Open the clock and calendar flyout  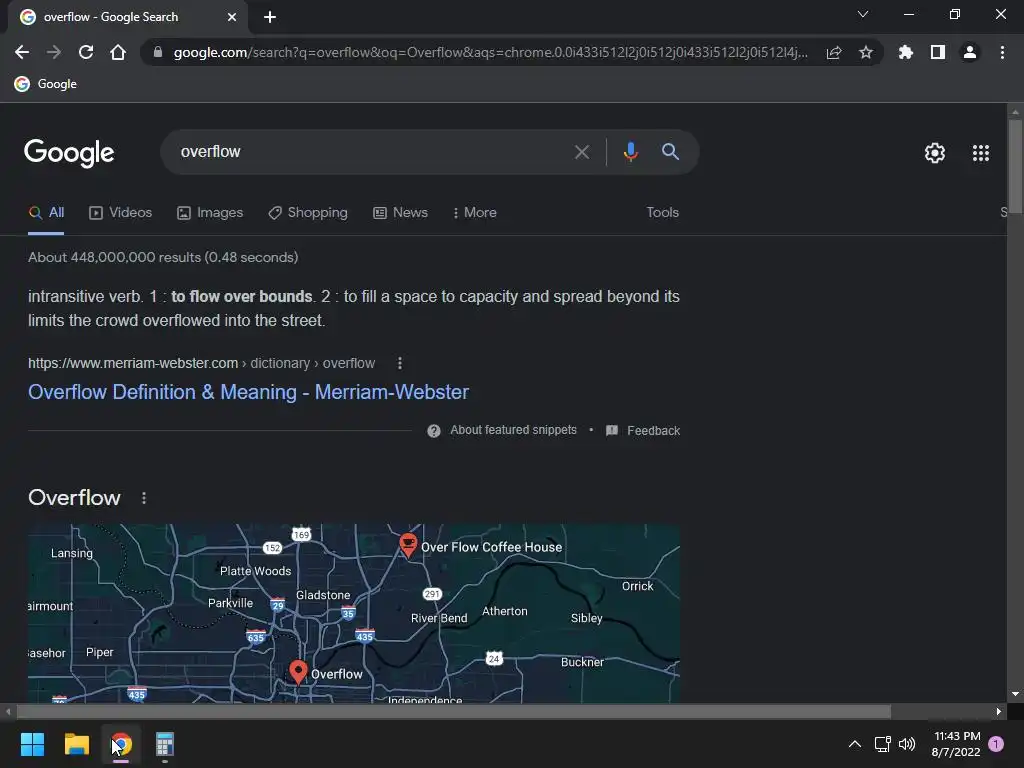click(x=956, y=744)
